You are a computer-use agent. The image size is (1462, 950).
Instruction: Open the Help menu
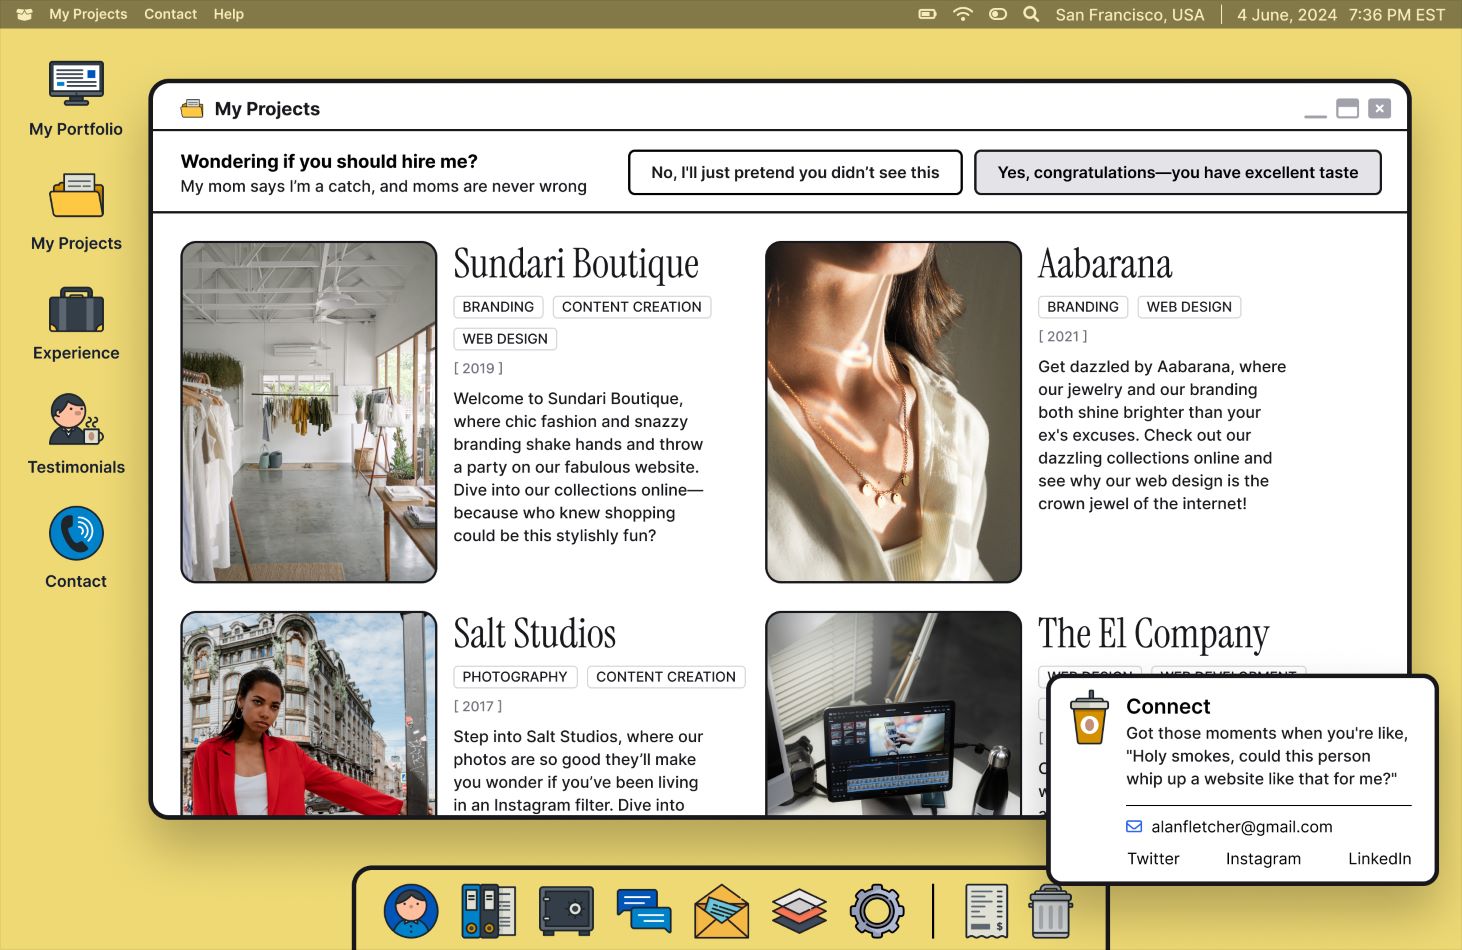coord(228,14)
